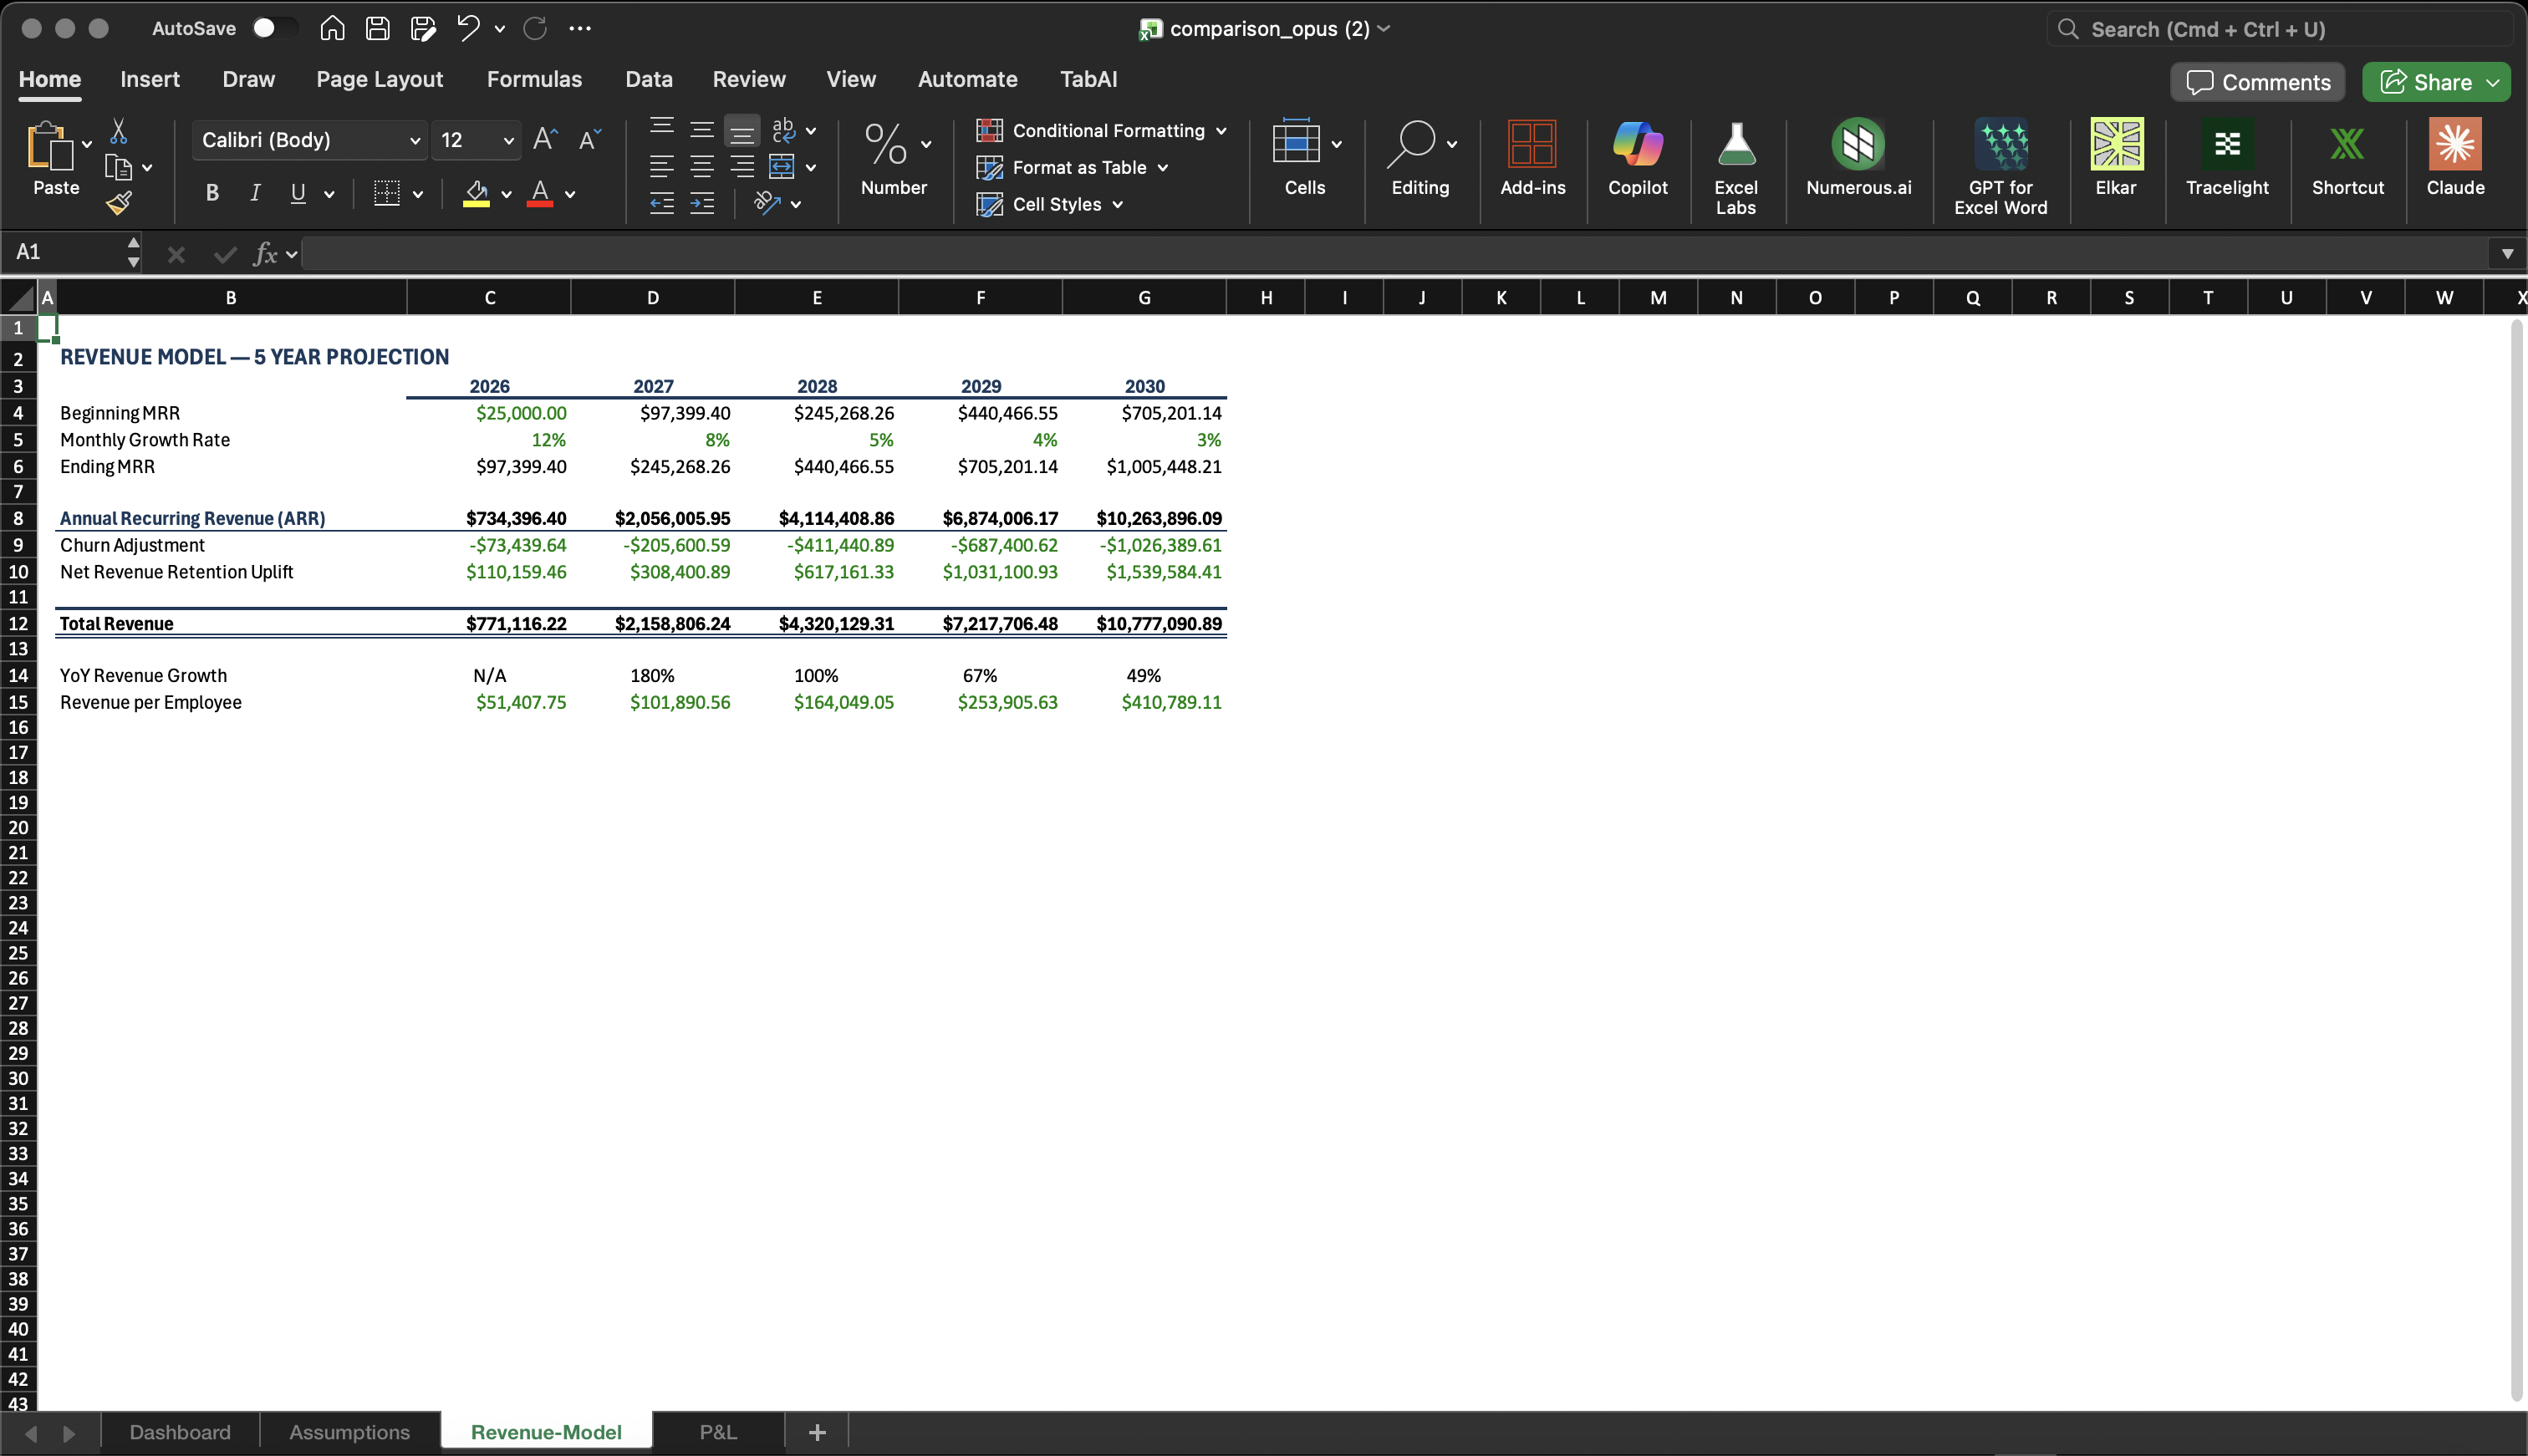Click the Undo arrow icon
The width and height of the screenshot is (2528, 1456).
tap(468, 28)
